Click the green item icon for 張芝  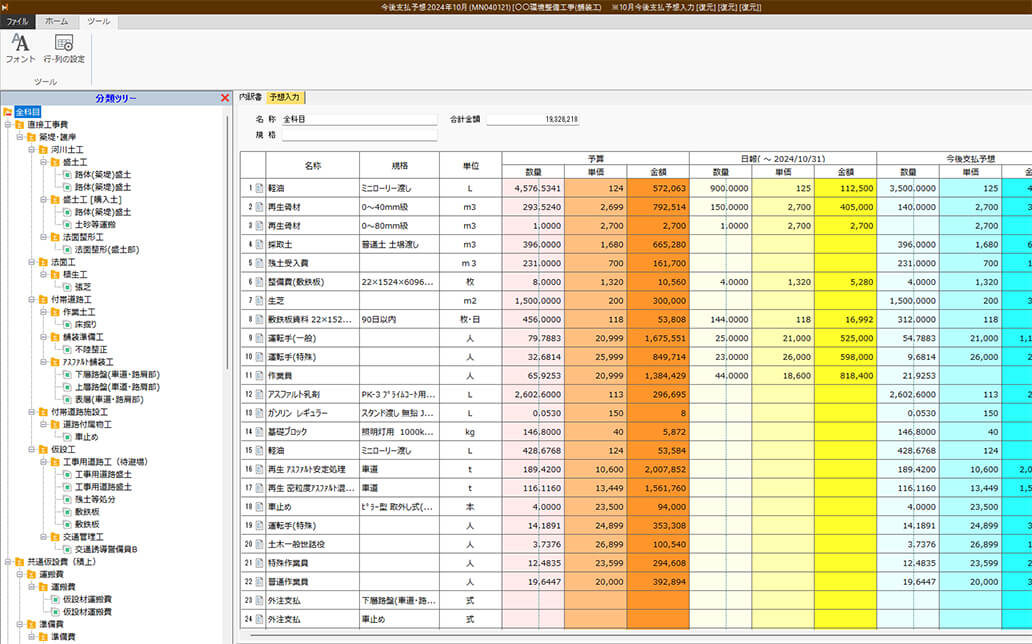point(66,286)
